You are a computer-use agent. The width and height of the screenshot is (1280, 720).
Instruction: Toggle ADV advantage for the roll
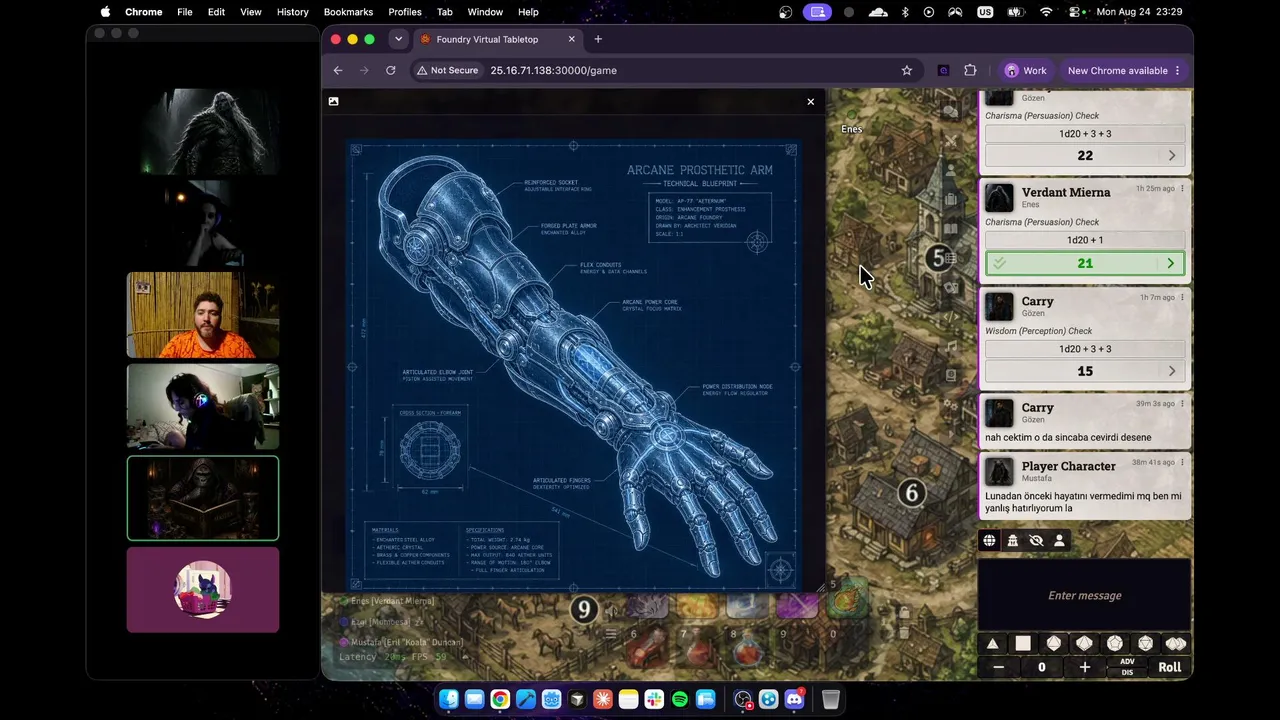point(1127,662)
